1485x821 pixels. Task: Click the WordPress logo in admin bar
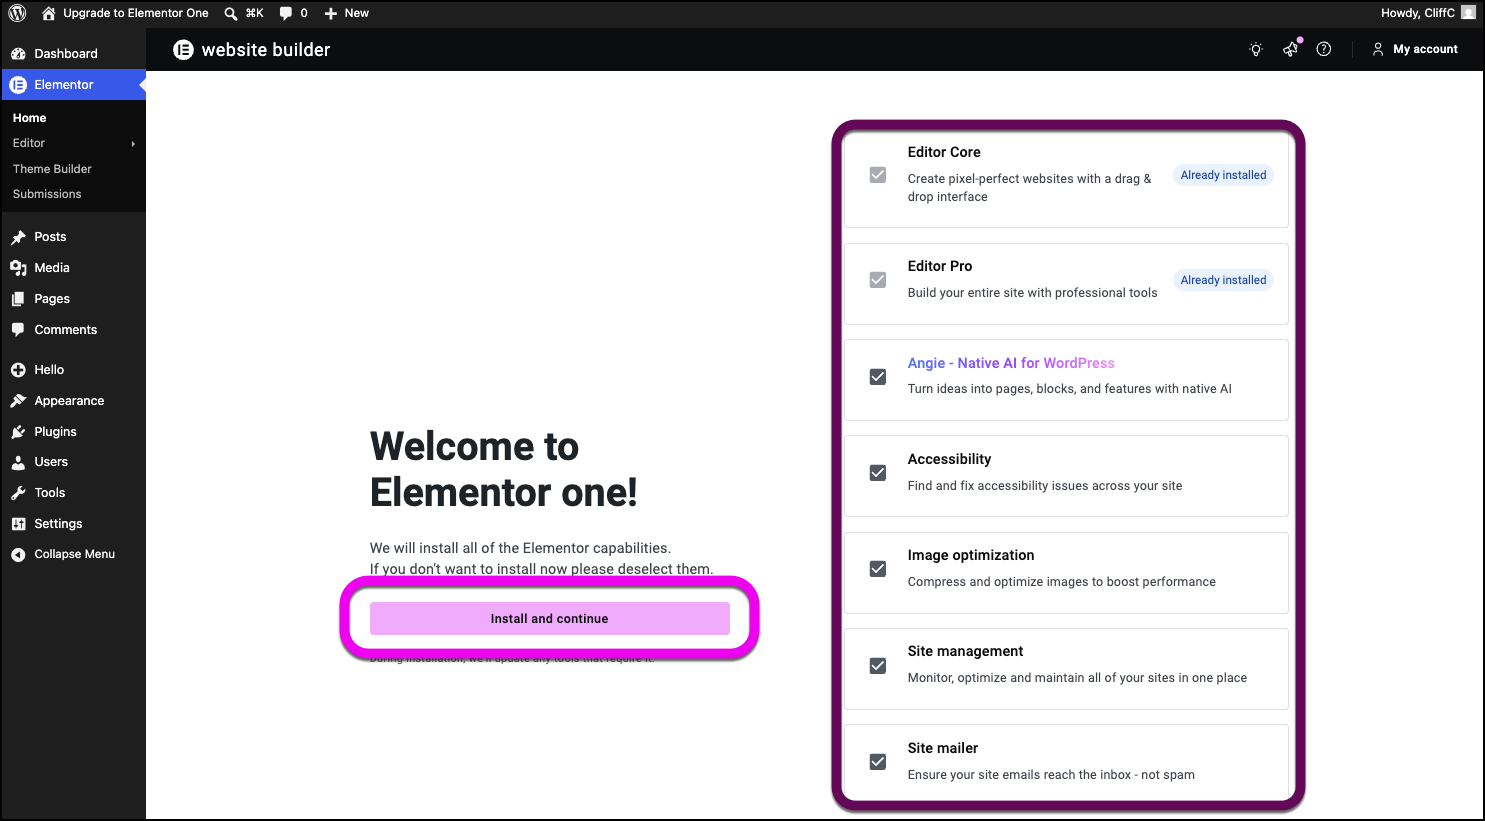coord(17,13)
